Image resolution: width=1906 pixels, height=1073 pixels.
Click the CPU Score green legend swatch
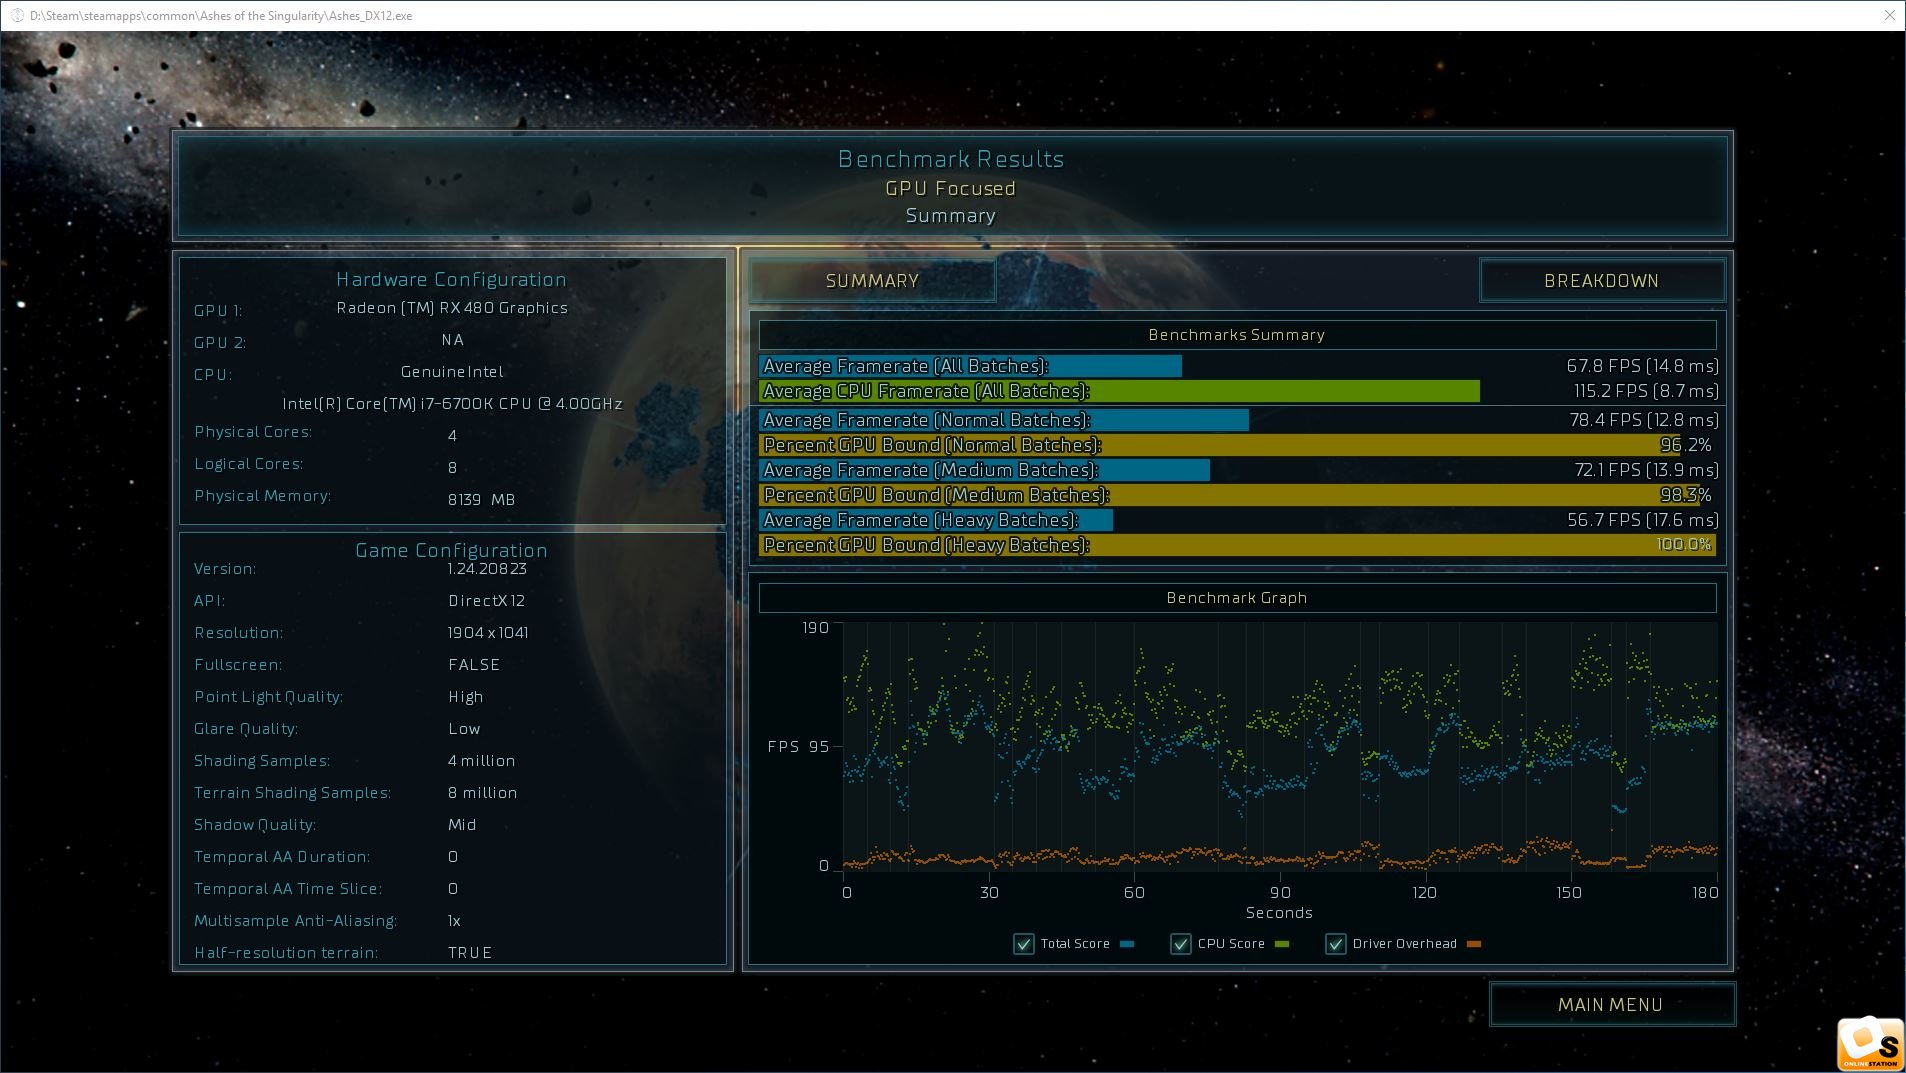(x=1282, y=944)
